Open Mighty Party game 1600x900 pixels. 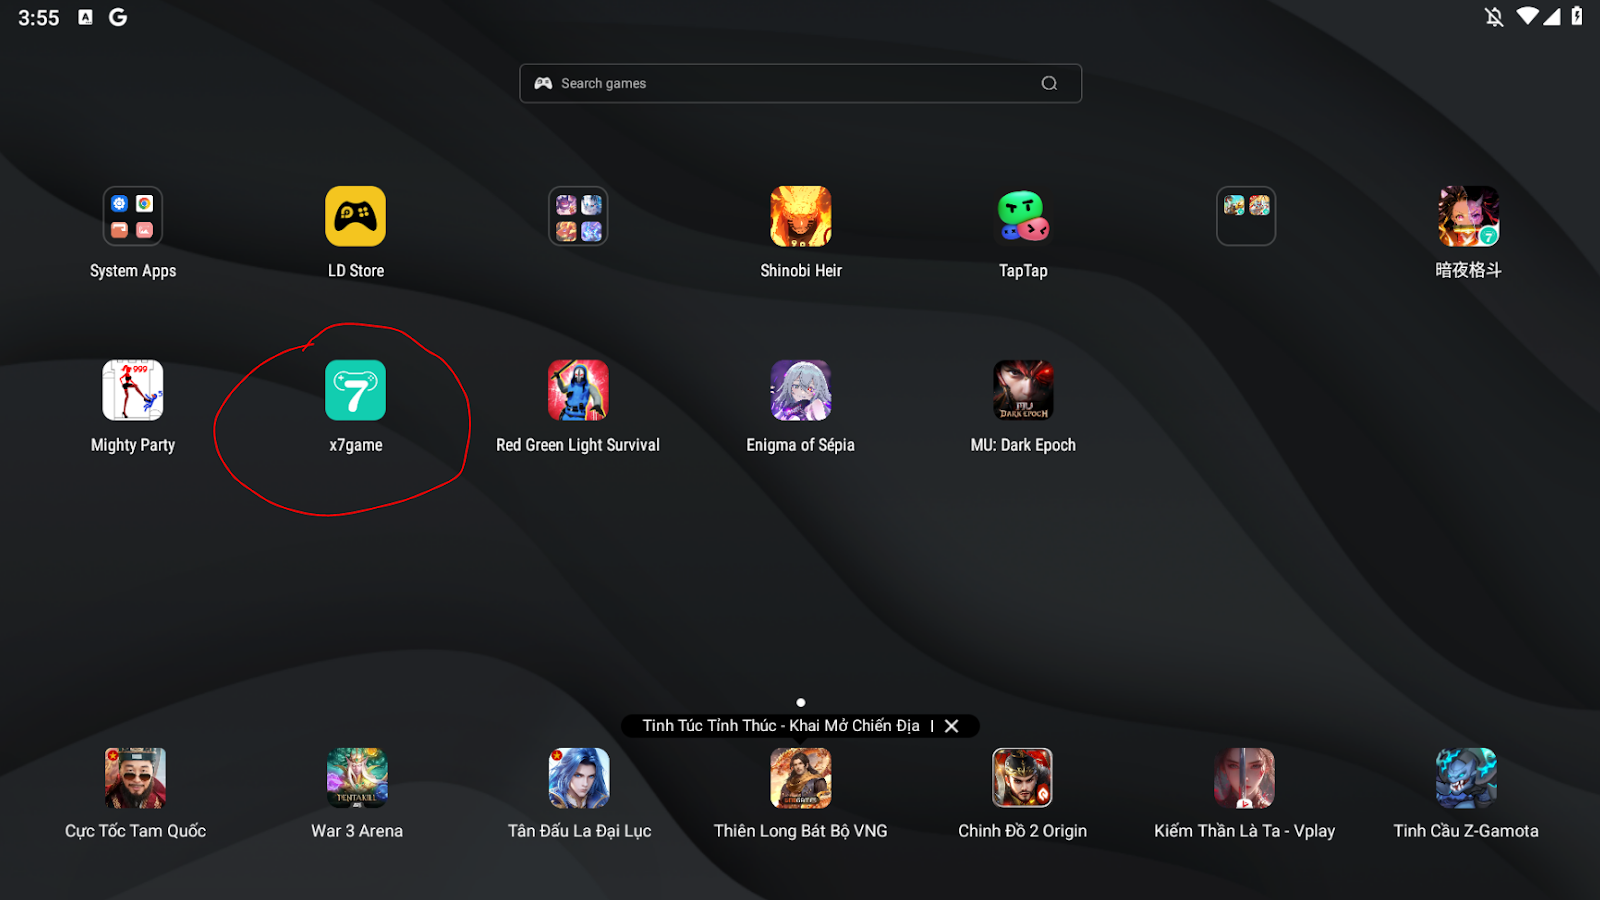tap(133, 390)
